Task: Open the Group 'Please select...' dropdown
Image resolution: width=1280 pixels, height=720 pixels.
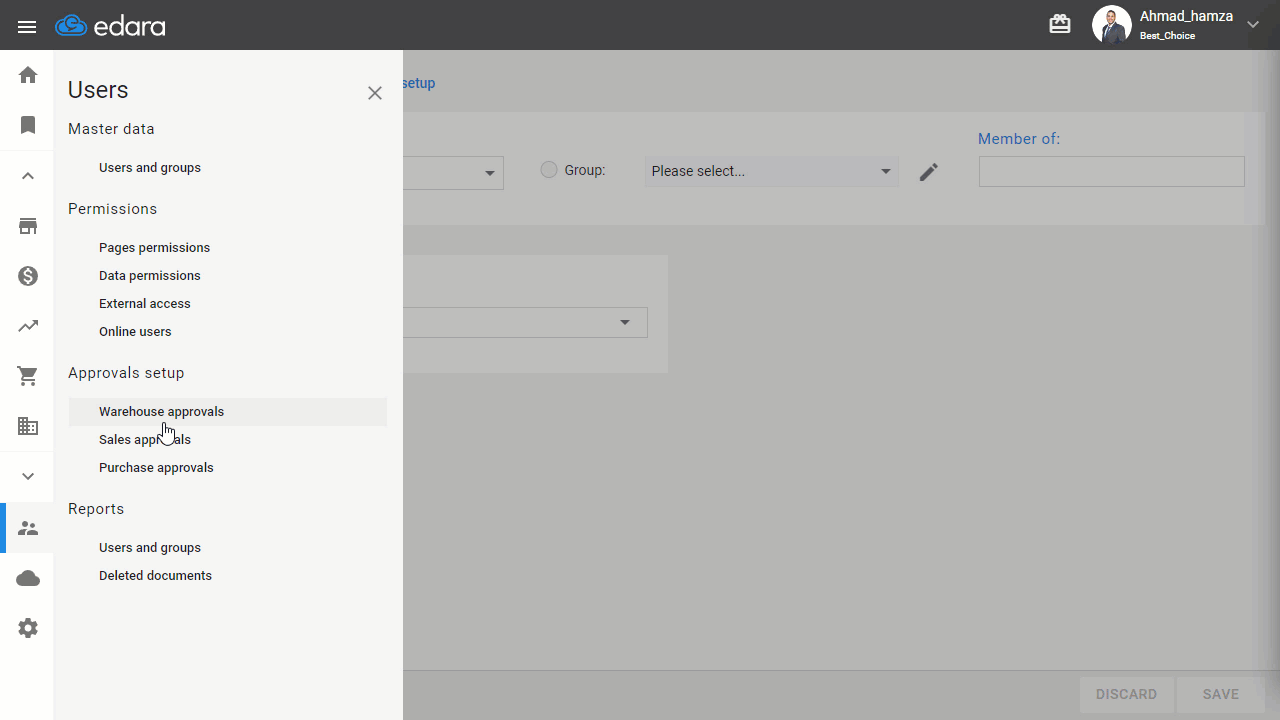Action: (x=771, y=171)
